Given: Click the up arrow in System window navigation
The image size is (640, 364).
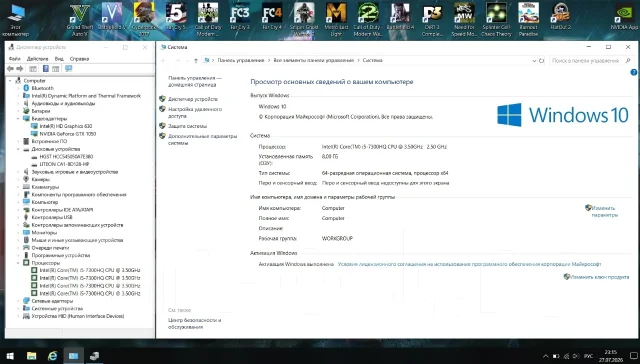Looking at the screenshot, I should coord(196,60).
